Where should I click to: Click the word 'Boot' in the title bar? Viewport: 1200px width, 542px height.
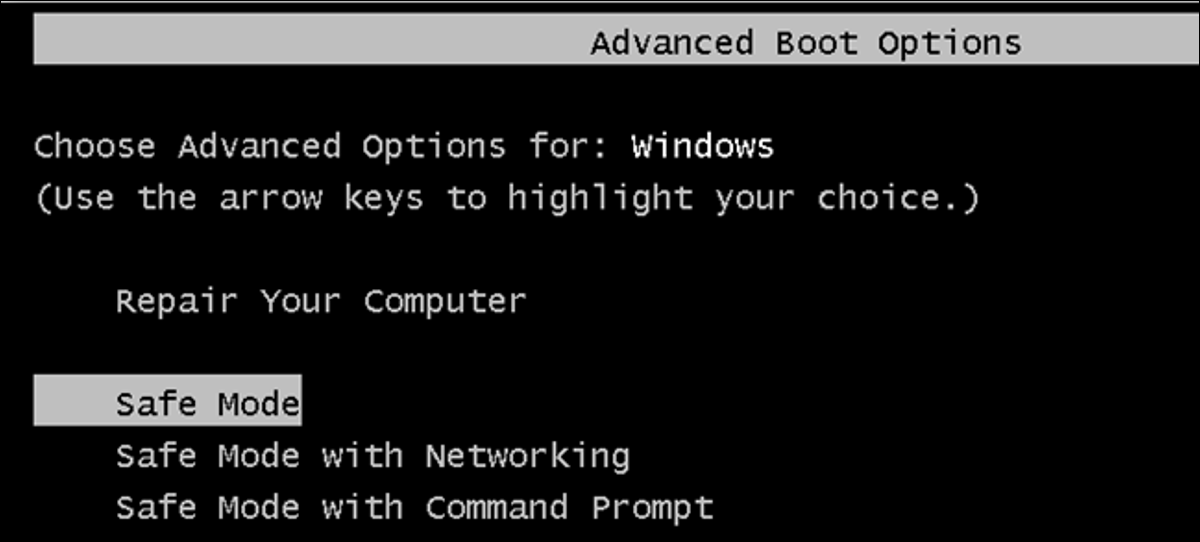coord(815,43)
